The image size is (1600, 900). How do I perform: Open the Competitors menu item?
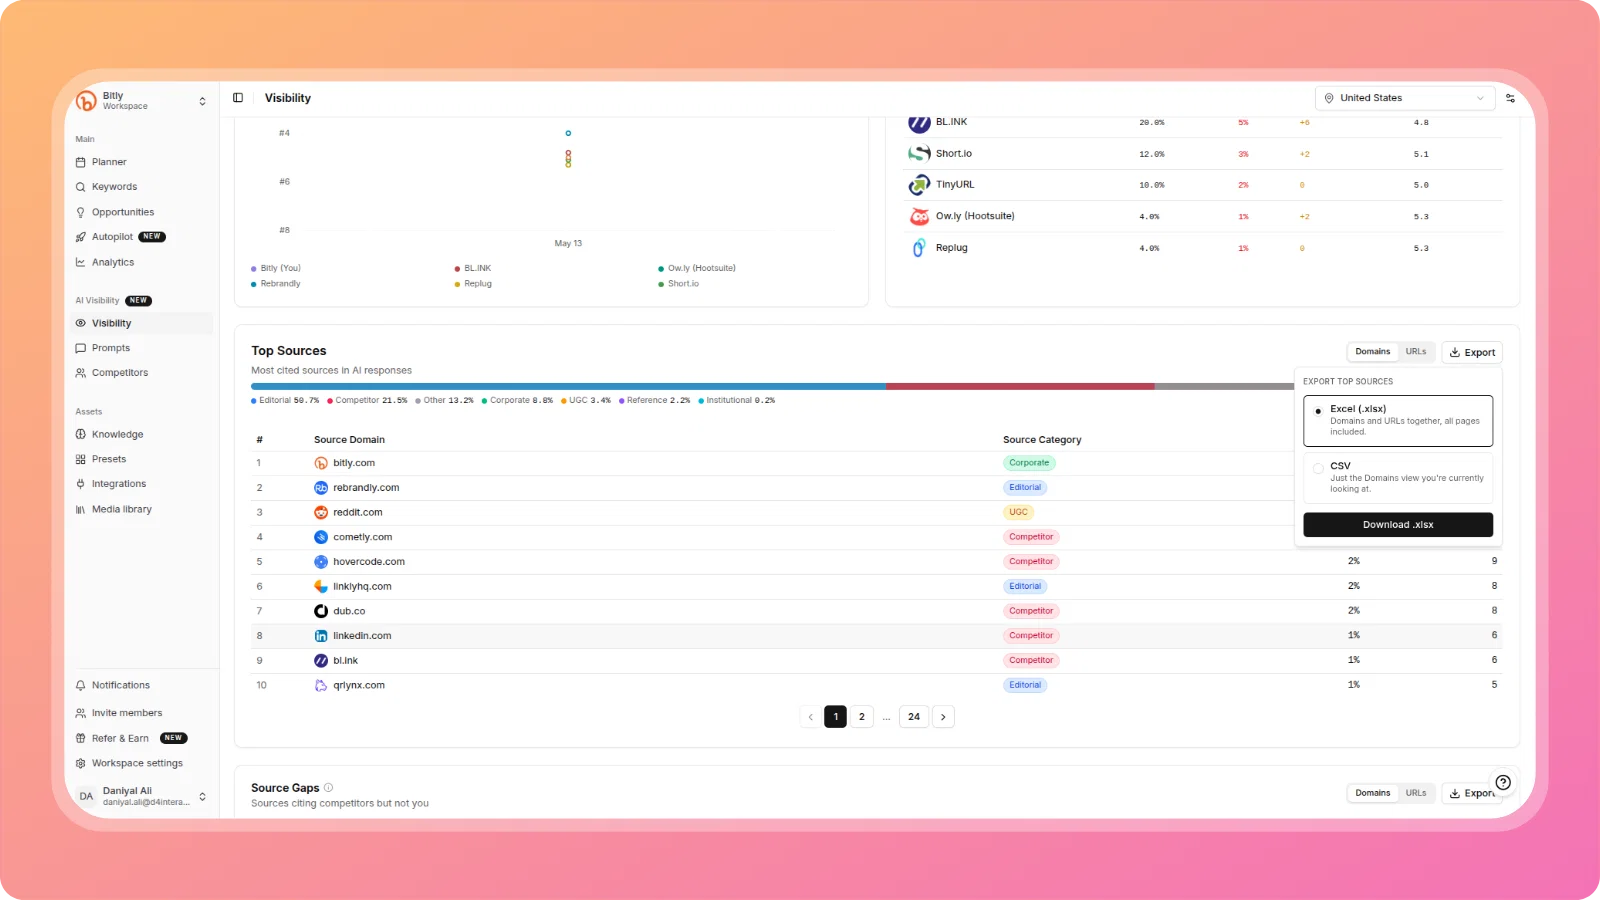tap(142, 373)
